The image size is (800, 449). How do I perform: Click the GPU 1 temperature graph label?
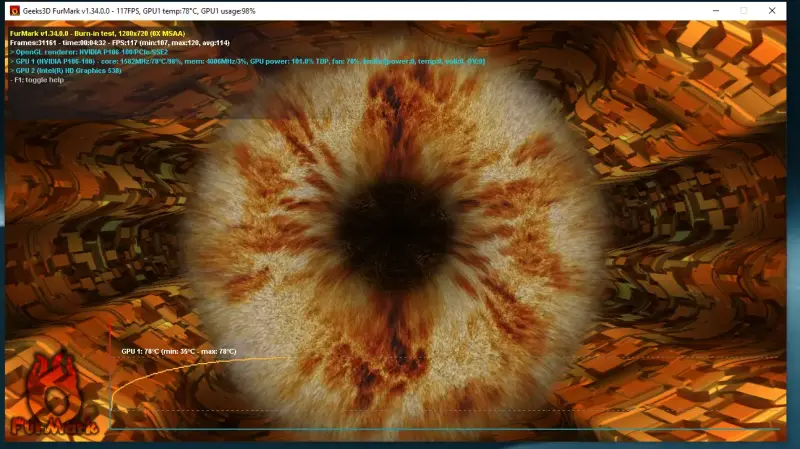tap(179, 352)
